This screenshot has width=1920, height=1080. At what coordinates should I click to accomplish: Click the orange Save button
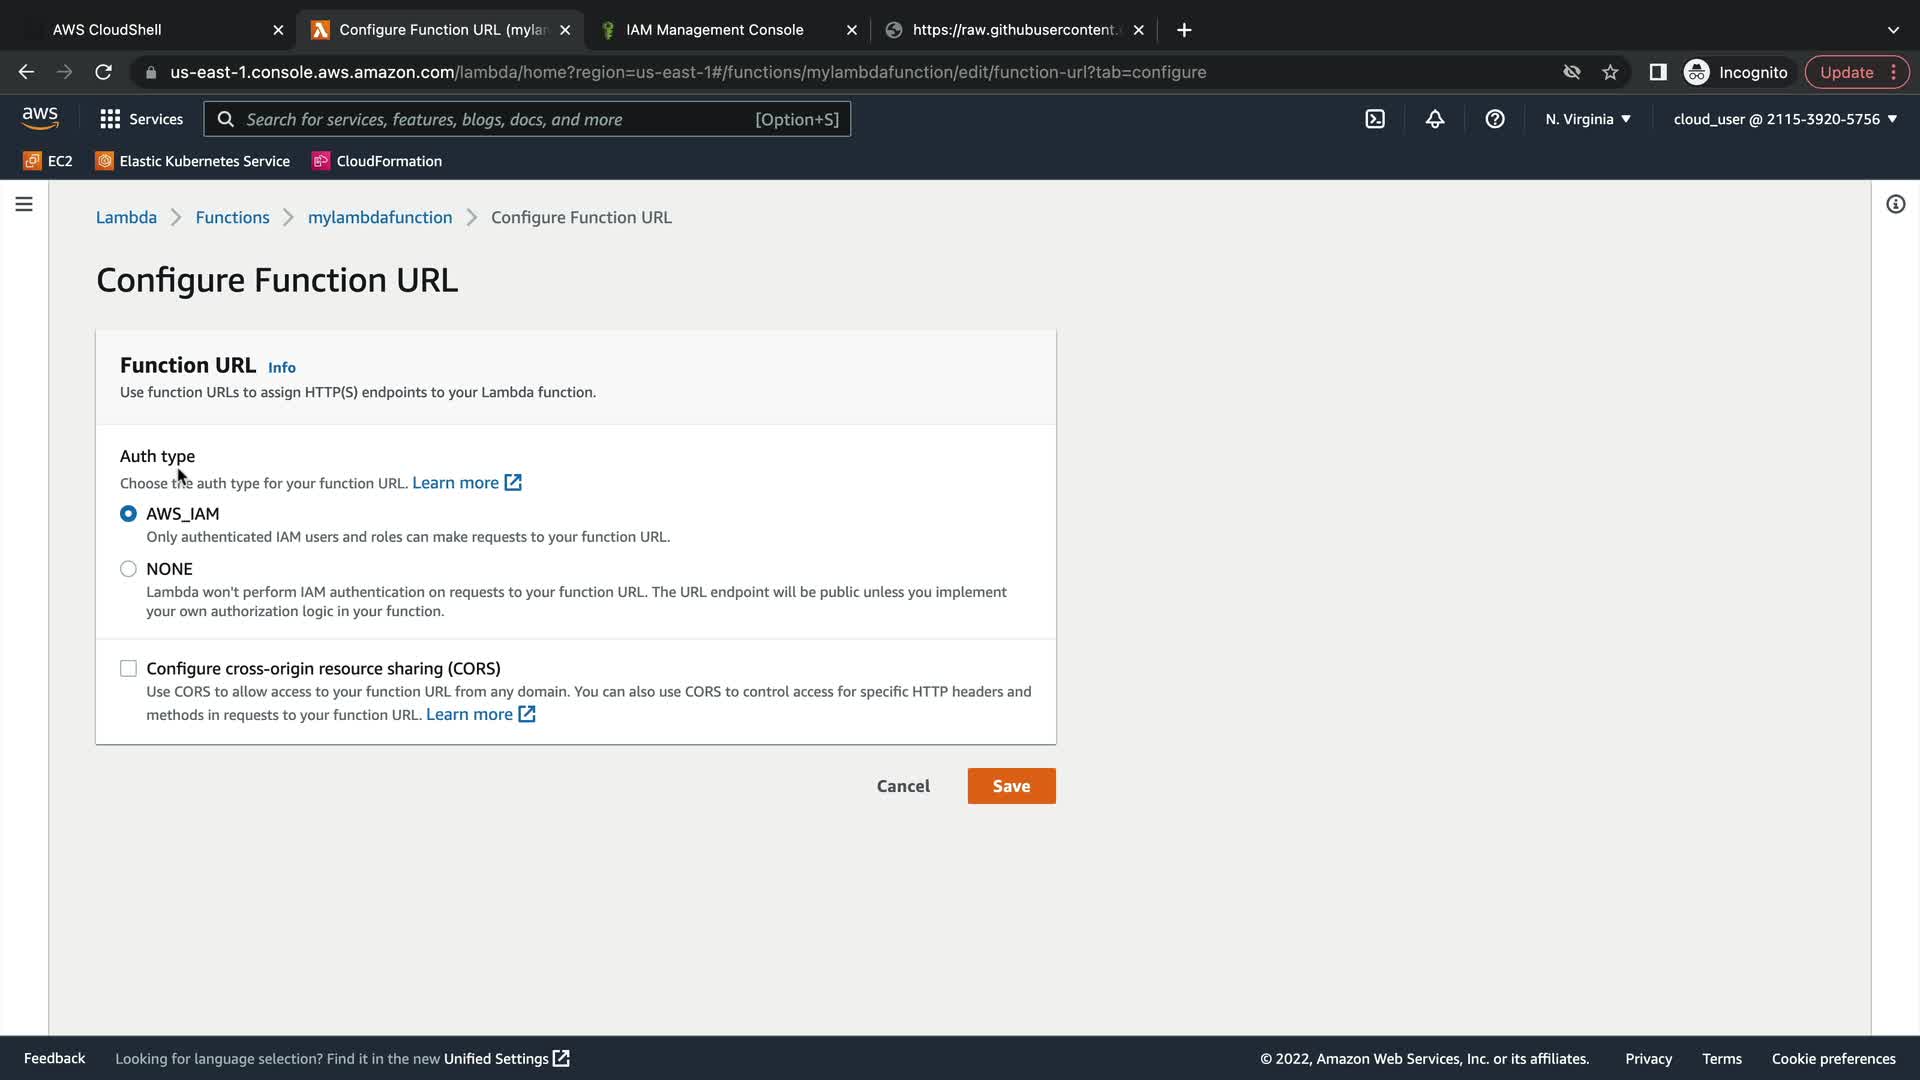point(1011,786)
